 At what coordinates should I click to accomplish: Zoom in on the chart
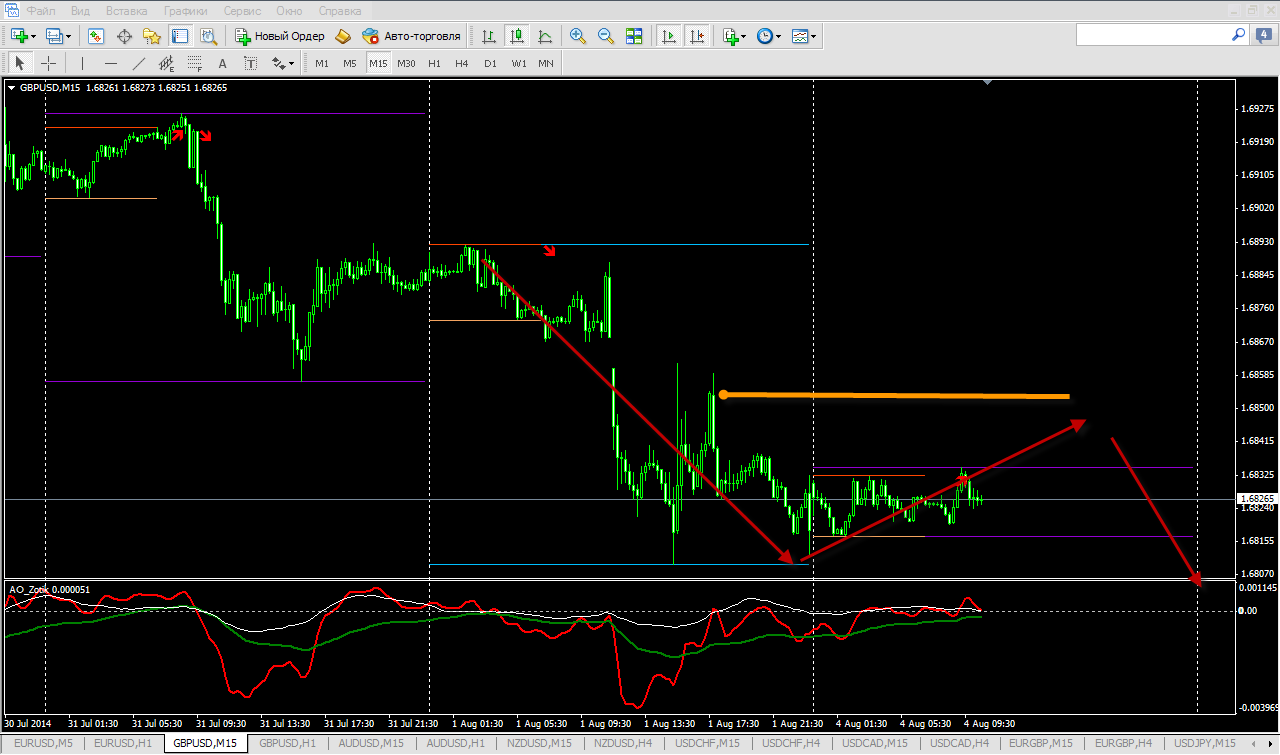pos(577,36)
